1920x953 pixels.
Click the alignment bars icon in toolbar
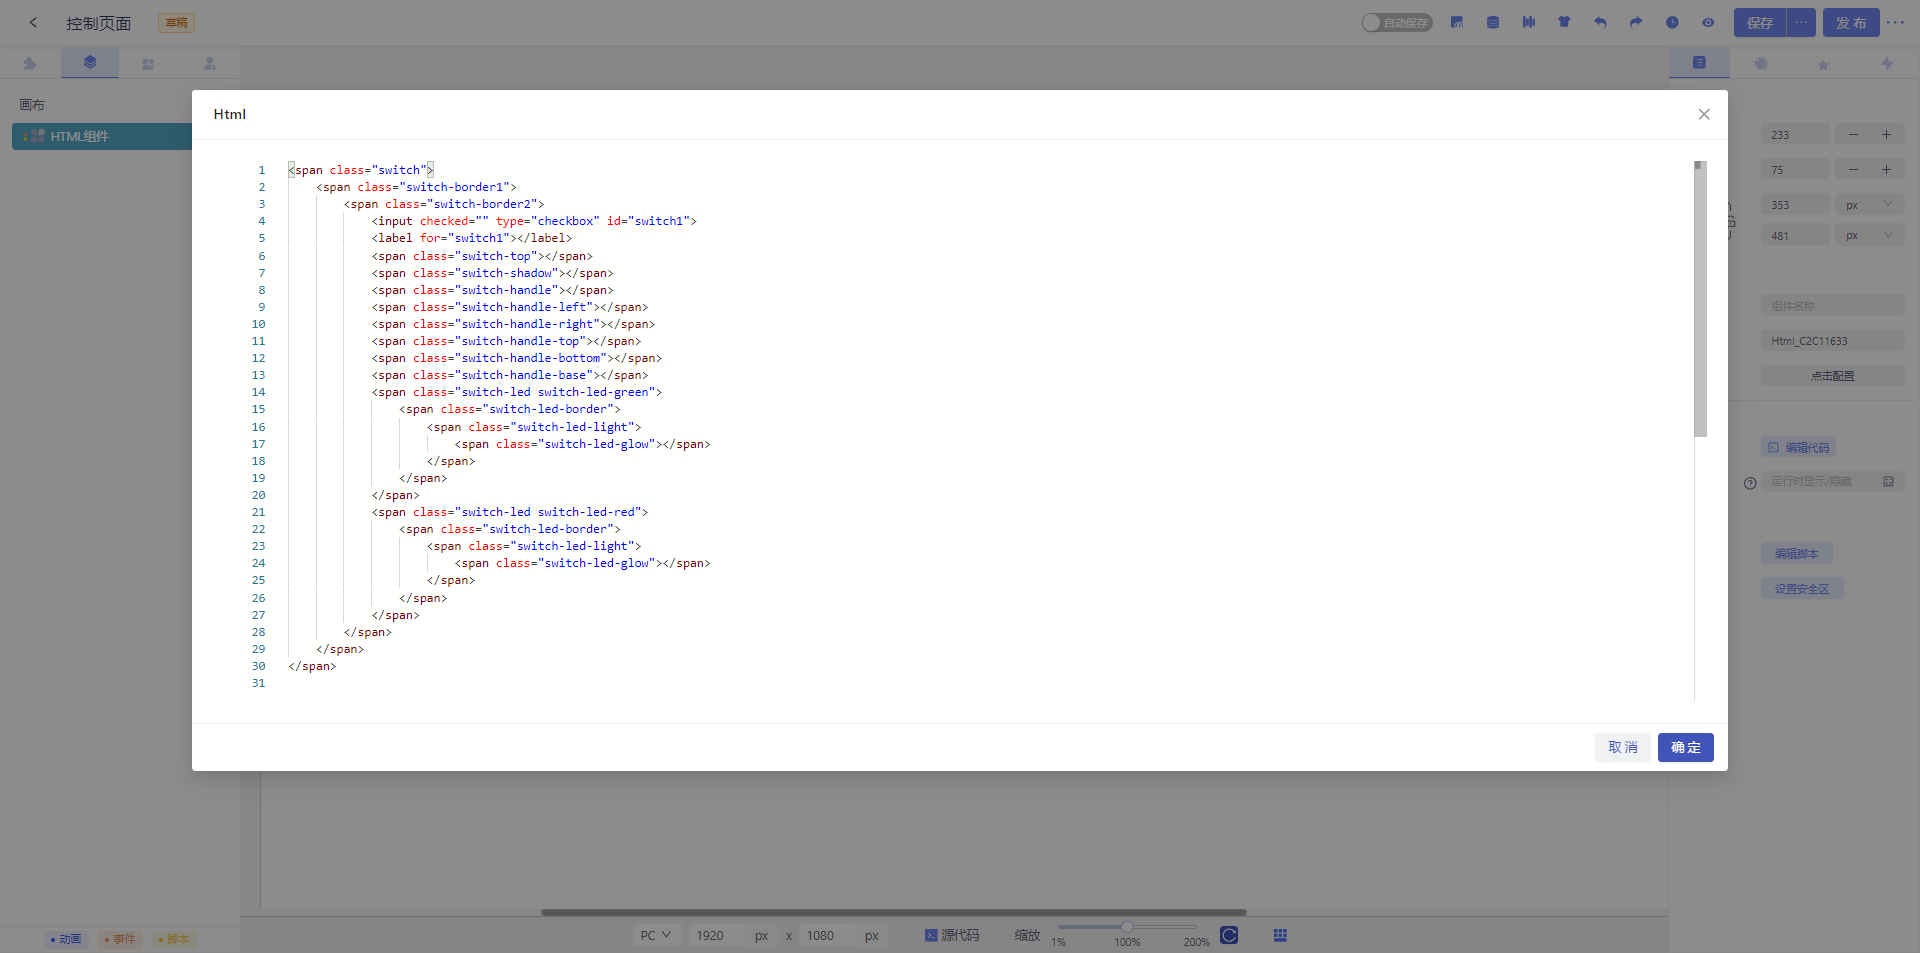1529,22
